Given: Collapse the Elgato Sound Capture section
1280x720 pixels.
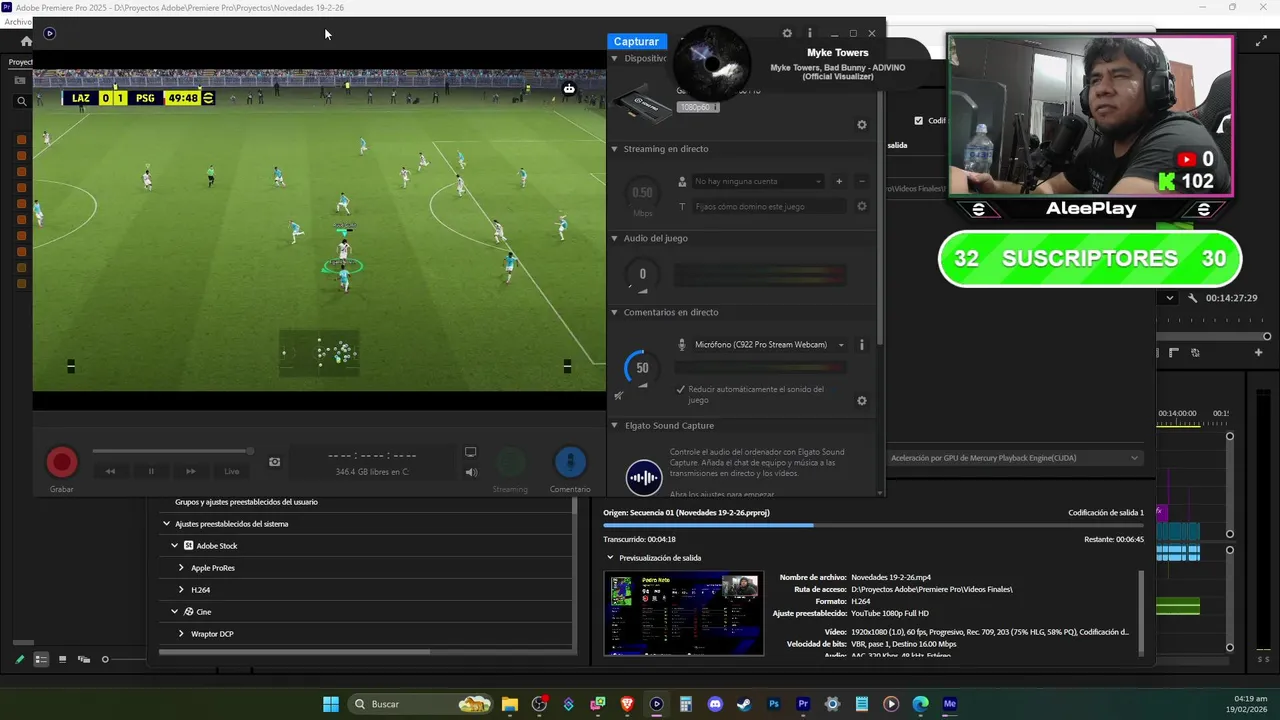Looking at the screenshot, I should tap(615, 425).
